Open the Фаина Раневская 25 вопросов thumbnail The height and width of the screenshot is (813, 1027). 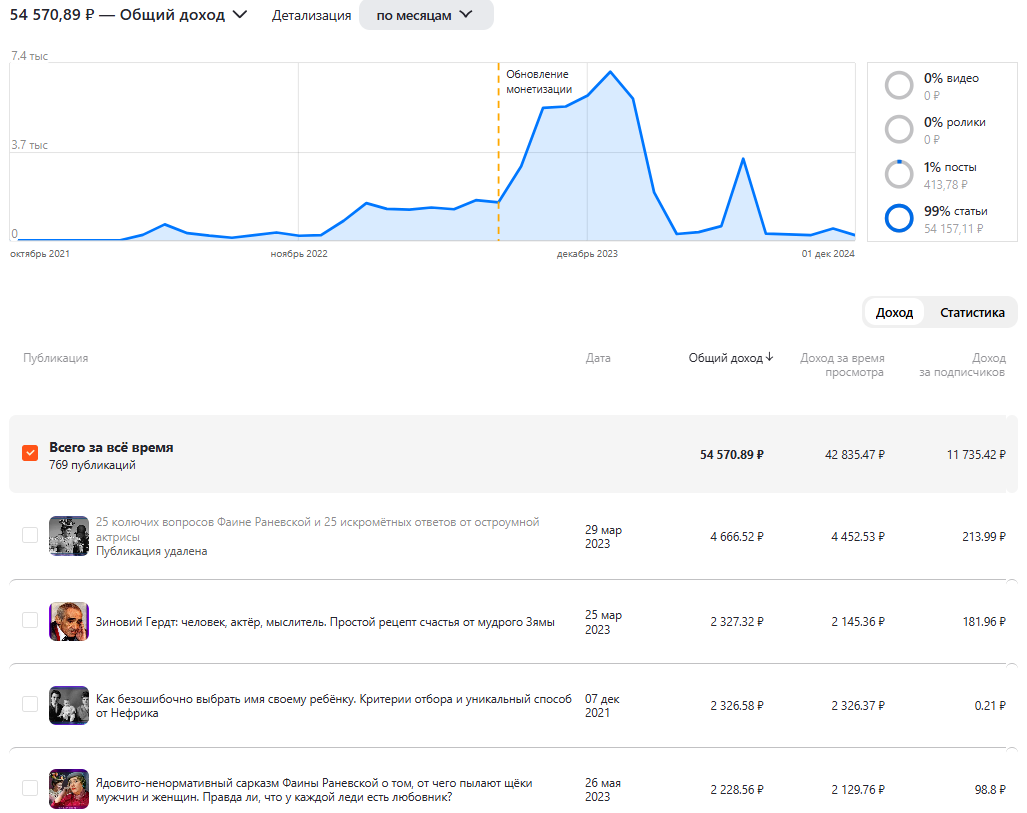point(69,536)
